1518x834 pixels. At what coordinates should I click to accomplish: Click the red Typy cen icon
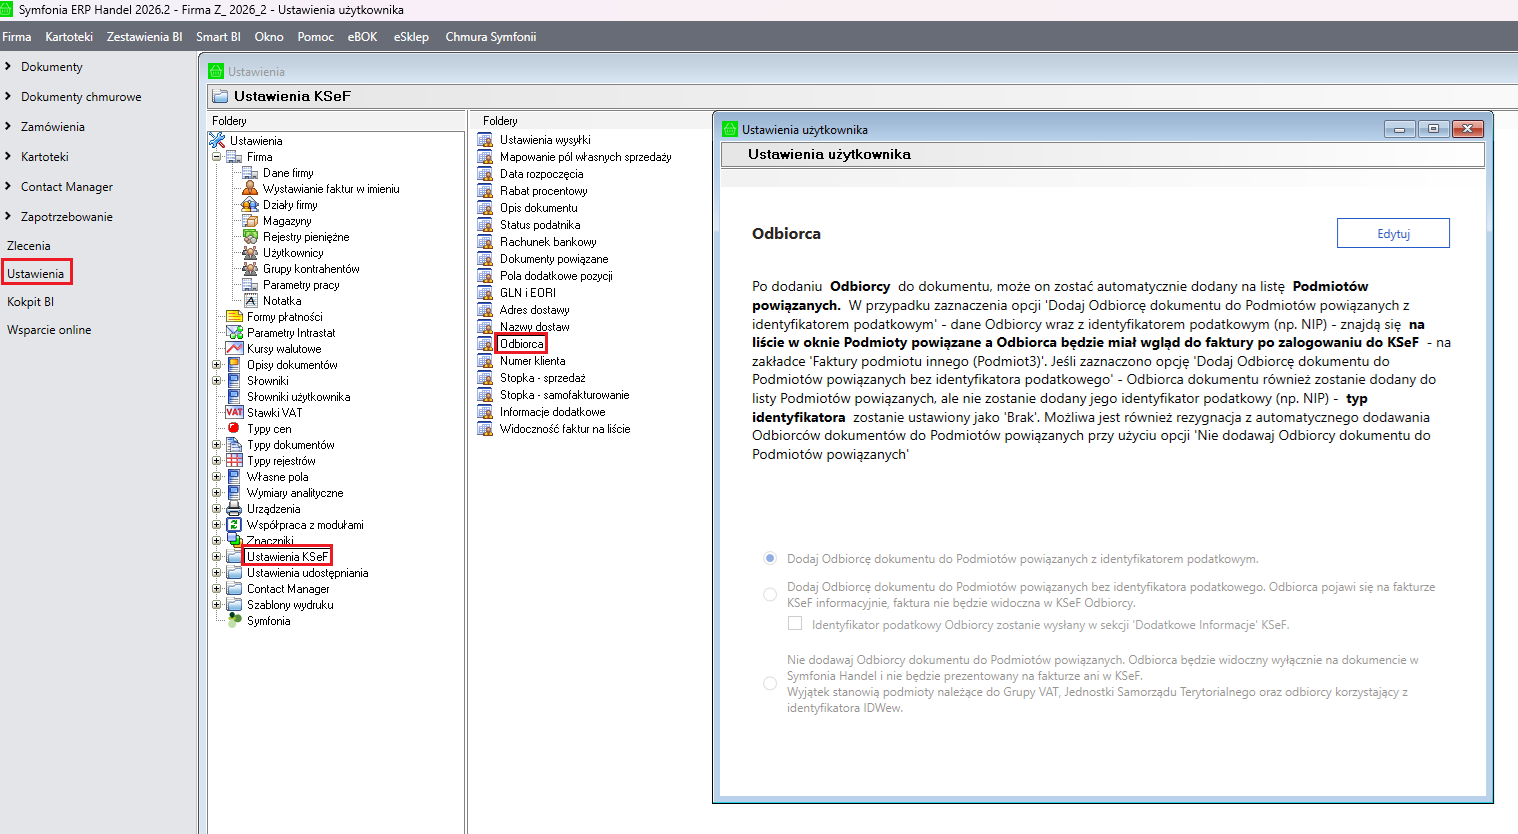234,429
